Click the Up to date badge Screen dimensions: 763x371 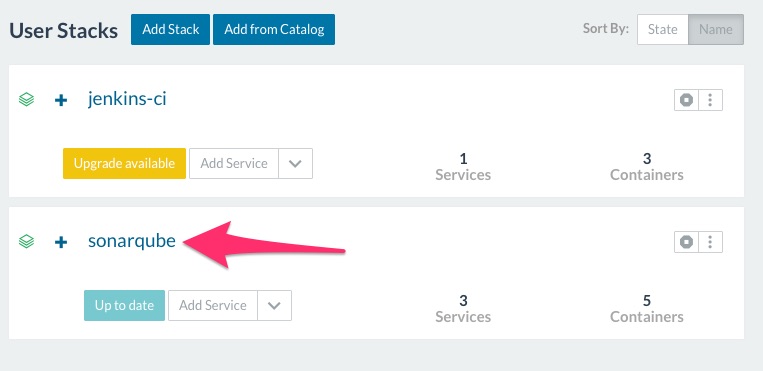pyautogui.click(x=125, y=305)
